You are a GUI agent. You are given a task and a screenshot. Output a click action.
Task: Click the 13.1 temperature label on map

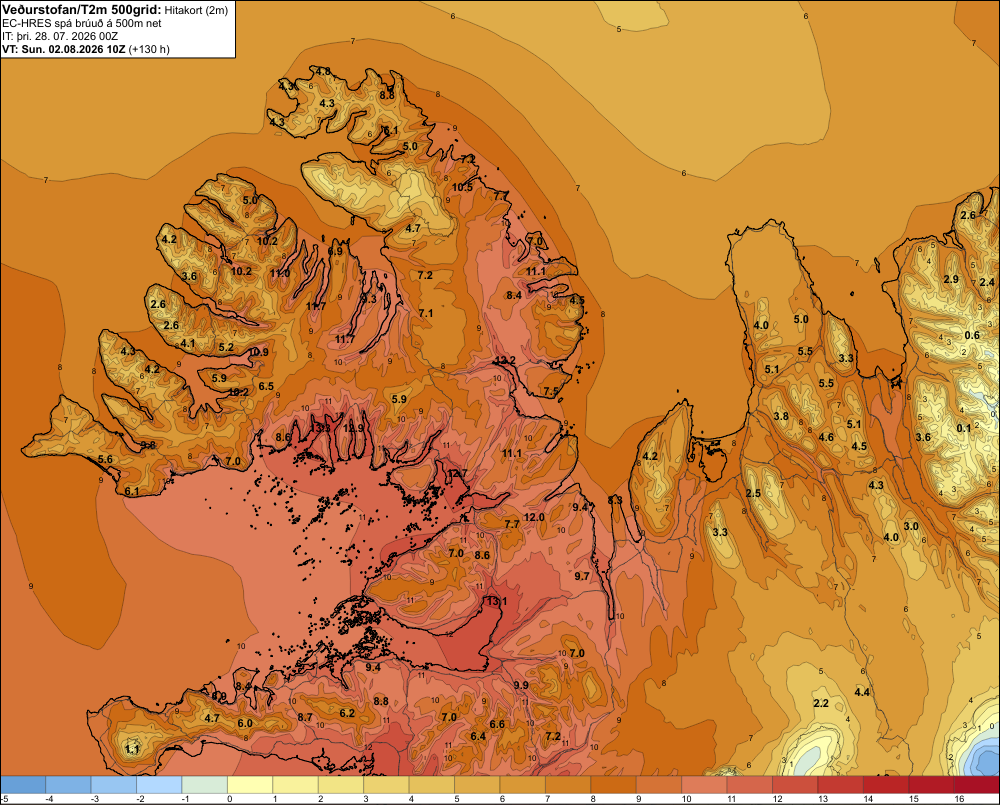coord(497,601)
